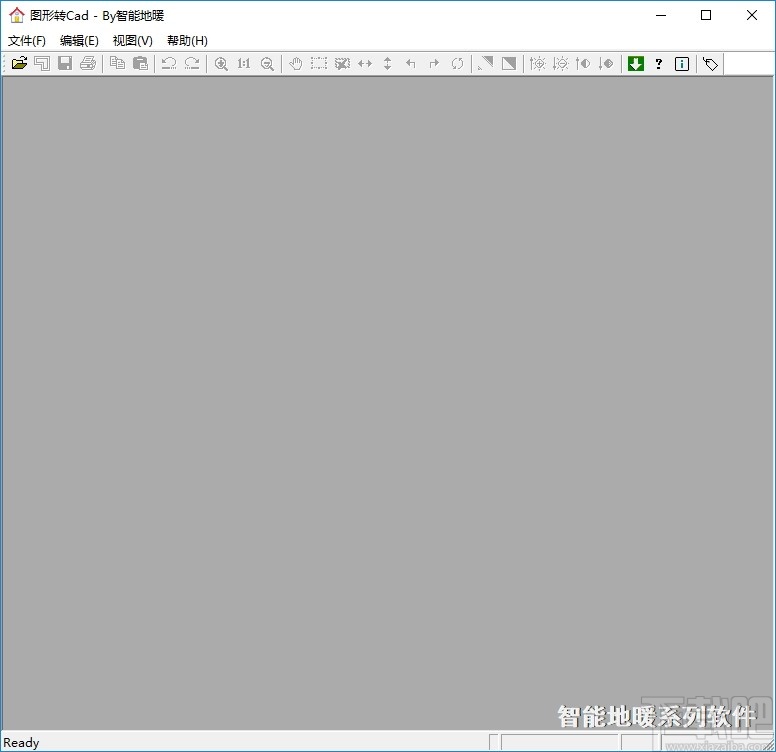Screen dimensions: 776x752
Task: Decrease contrast with down-arrow half-circle icon
Action: (606, 63)
